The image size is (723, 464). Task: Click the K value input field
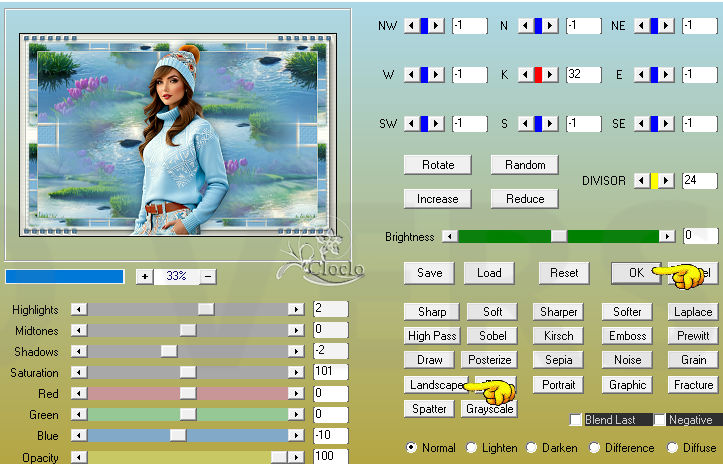[x=581, y=75]
